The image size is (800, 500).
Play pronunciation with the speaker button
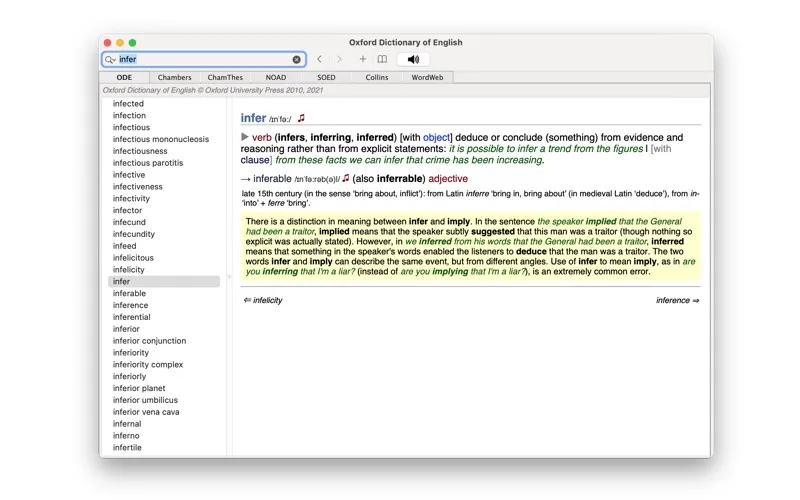413,59
